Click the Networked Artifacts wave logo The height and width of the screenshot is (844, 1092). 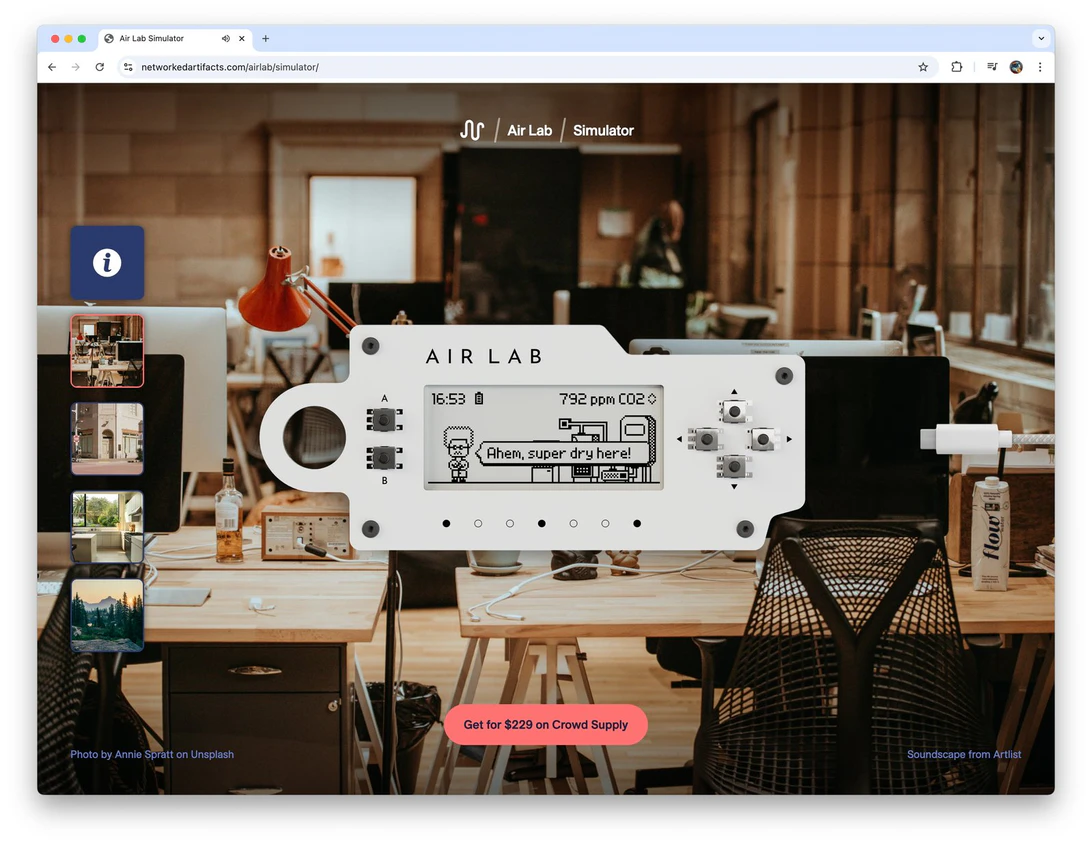pos(471,130)
